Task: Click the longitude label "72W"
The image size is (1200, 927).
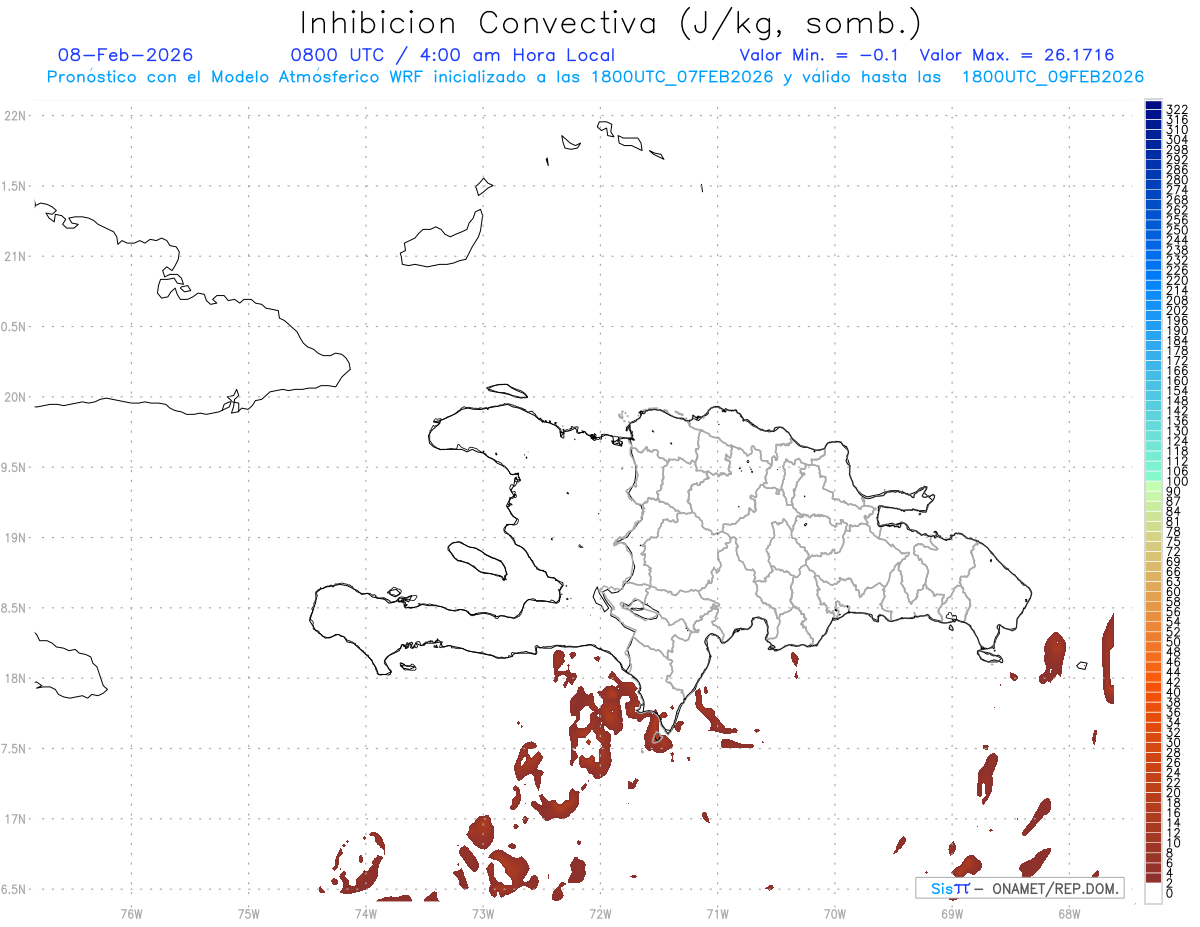Action: point(600,912)
